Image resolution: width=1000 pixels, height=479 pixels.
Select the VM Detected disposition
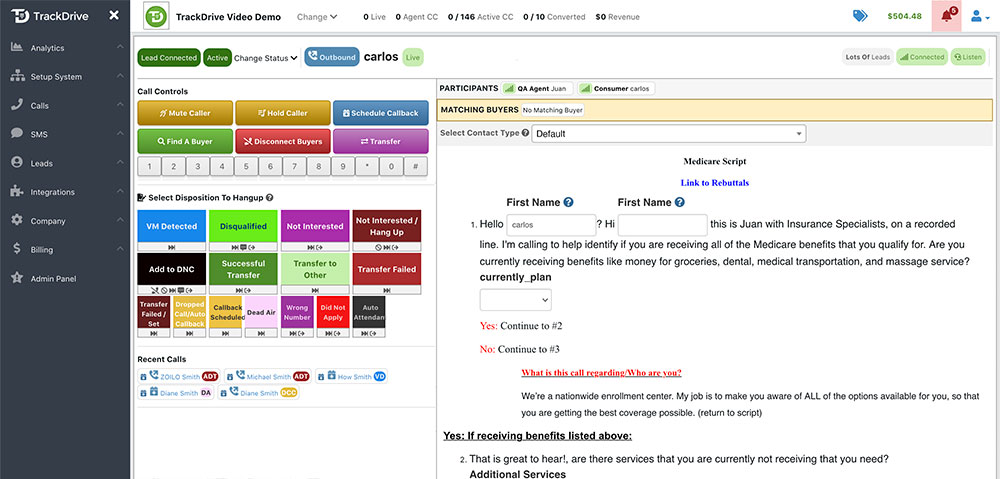(172, 226)
